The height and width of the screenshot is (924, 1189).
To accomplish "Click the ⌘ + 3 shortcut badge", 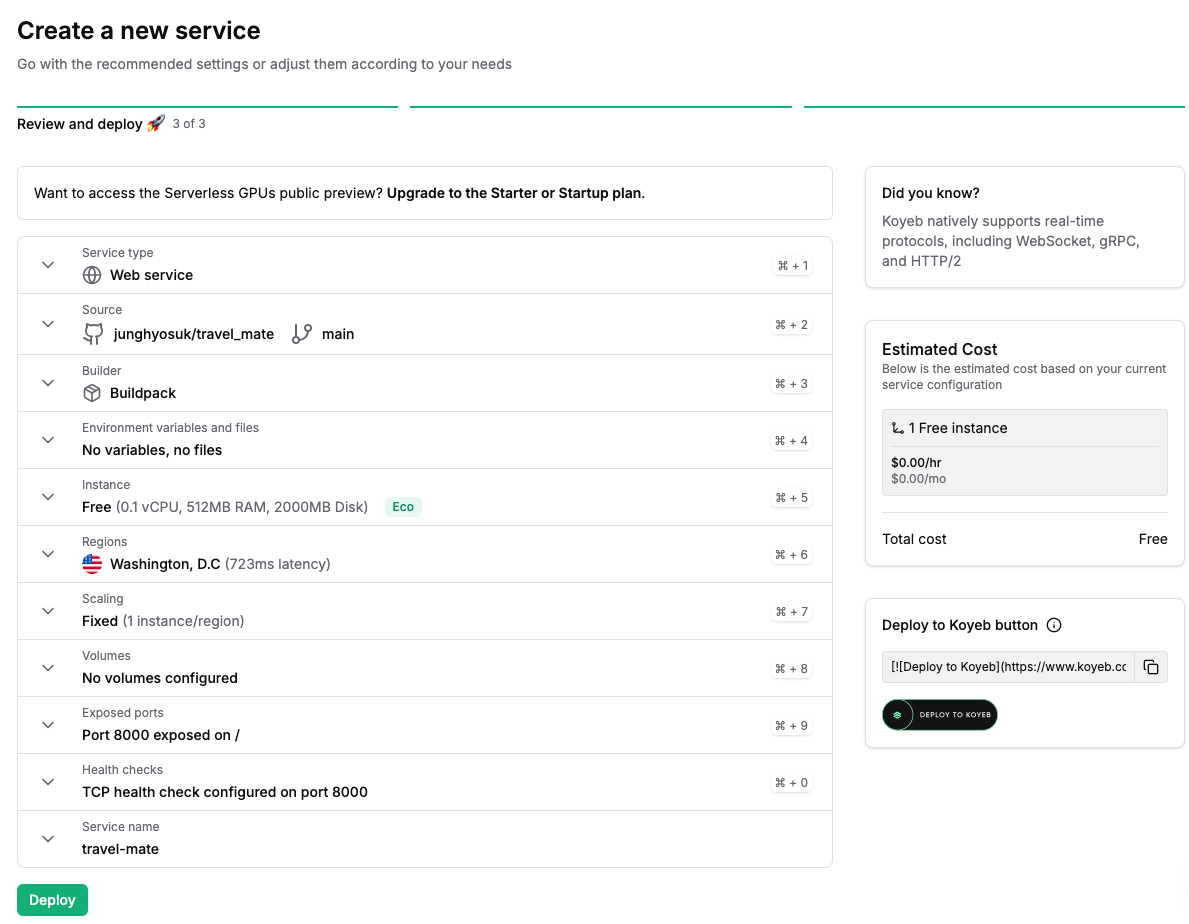I will point(791,384).
